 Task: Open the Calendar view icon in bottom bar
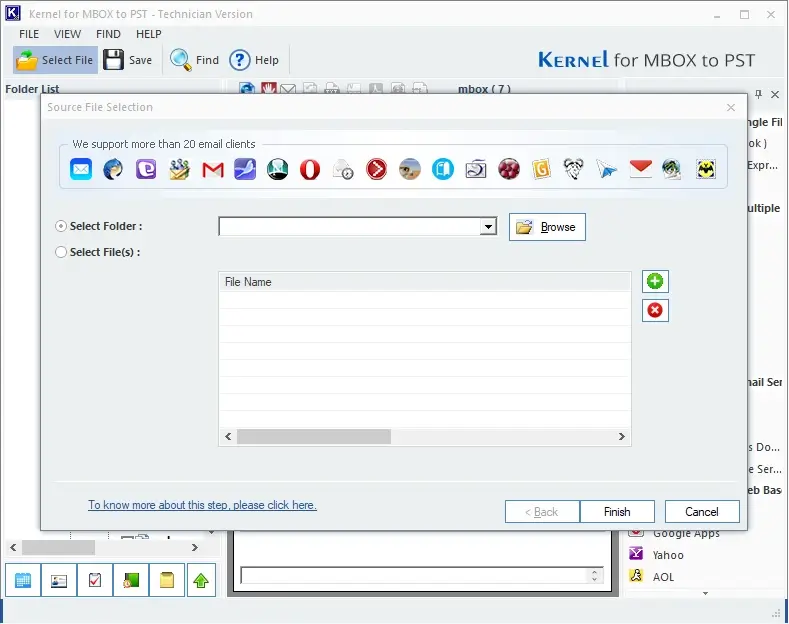point(23,580)
